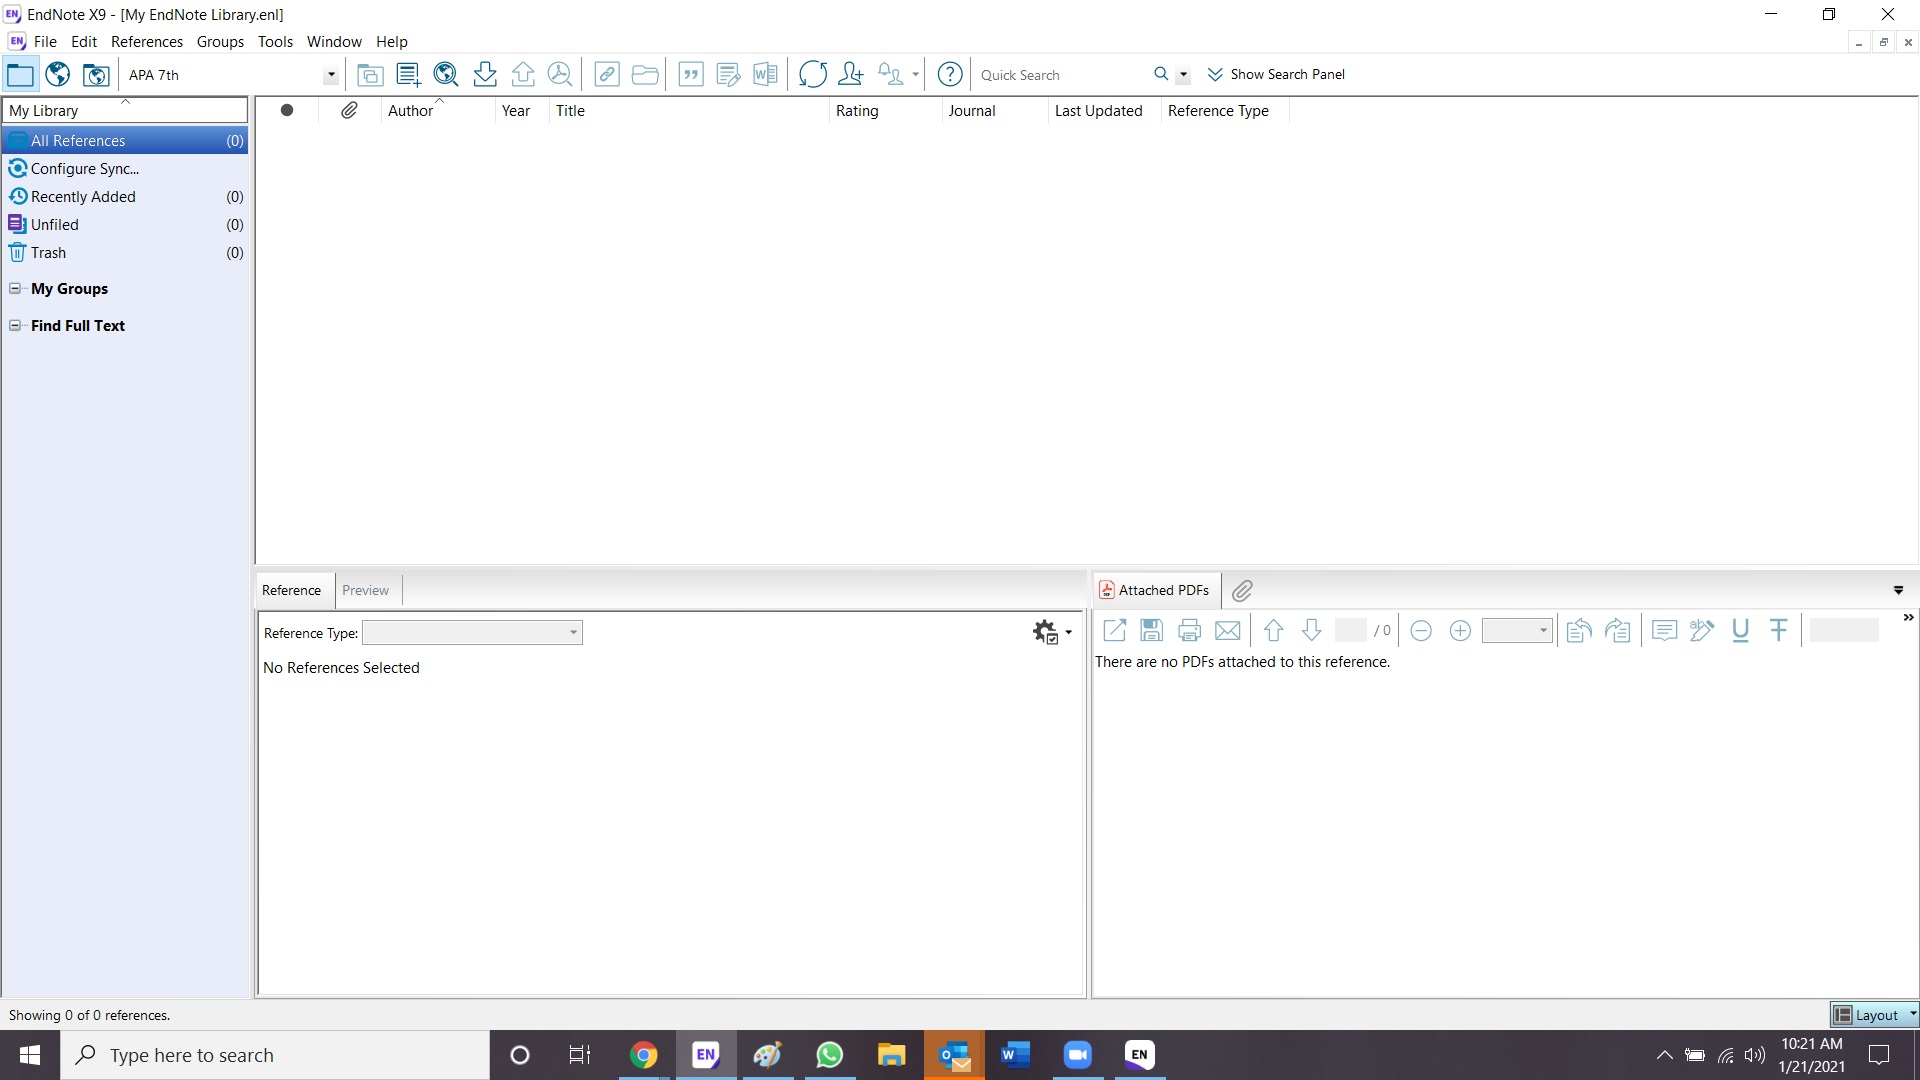Select Trash in the library sidebar
Screen dimensions: 1920x1080
[49, 252]
